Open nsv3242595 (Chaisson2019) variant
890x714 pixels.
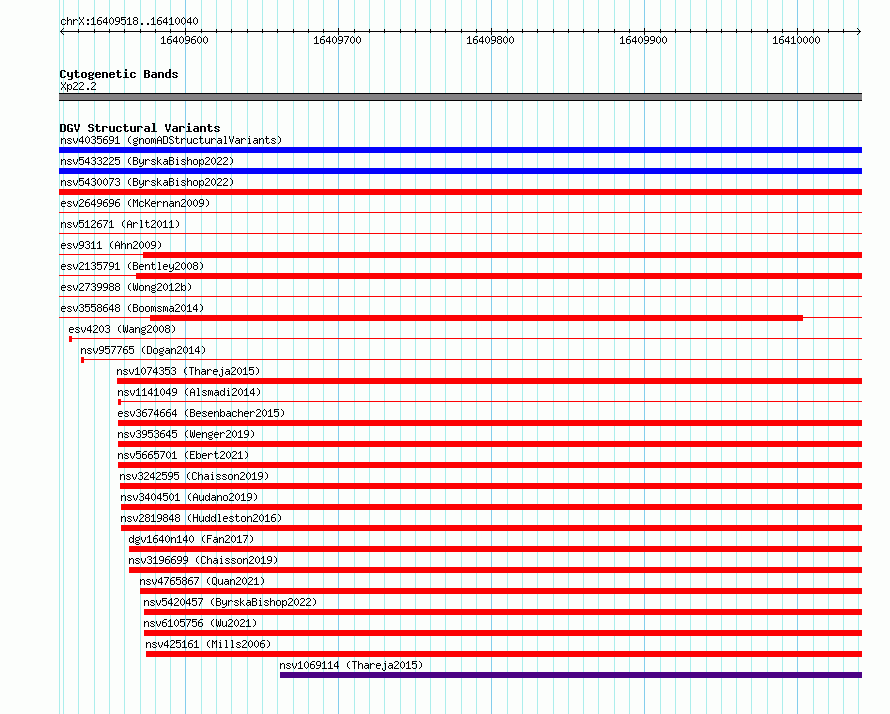[x=194, y=476]
